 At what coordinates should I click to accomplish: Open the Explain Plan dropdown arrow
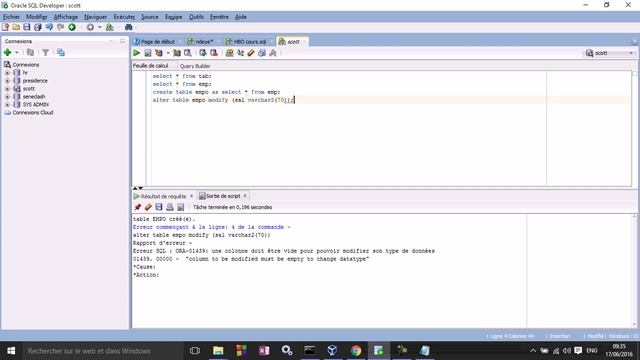coord(168,53)
